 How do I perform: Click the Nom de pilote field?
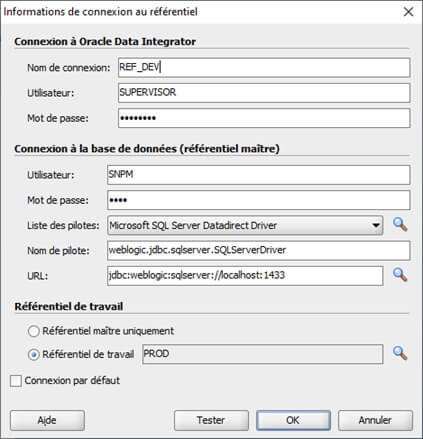259,250
